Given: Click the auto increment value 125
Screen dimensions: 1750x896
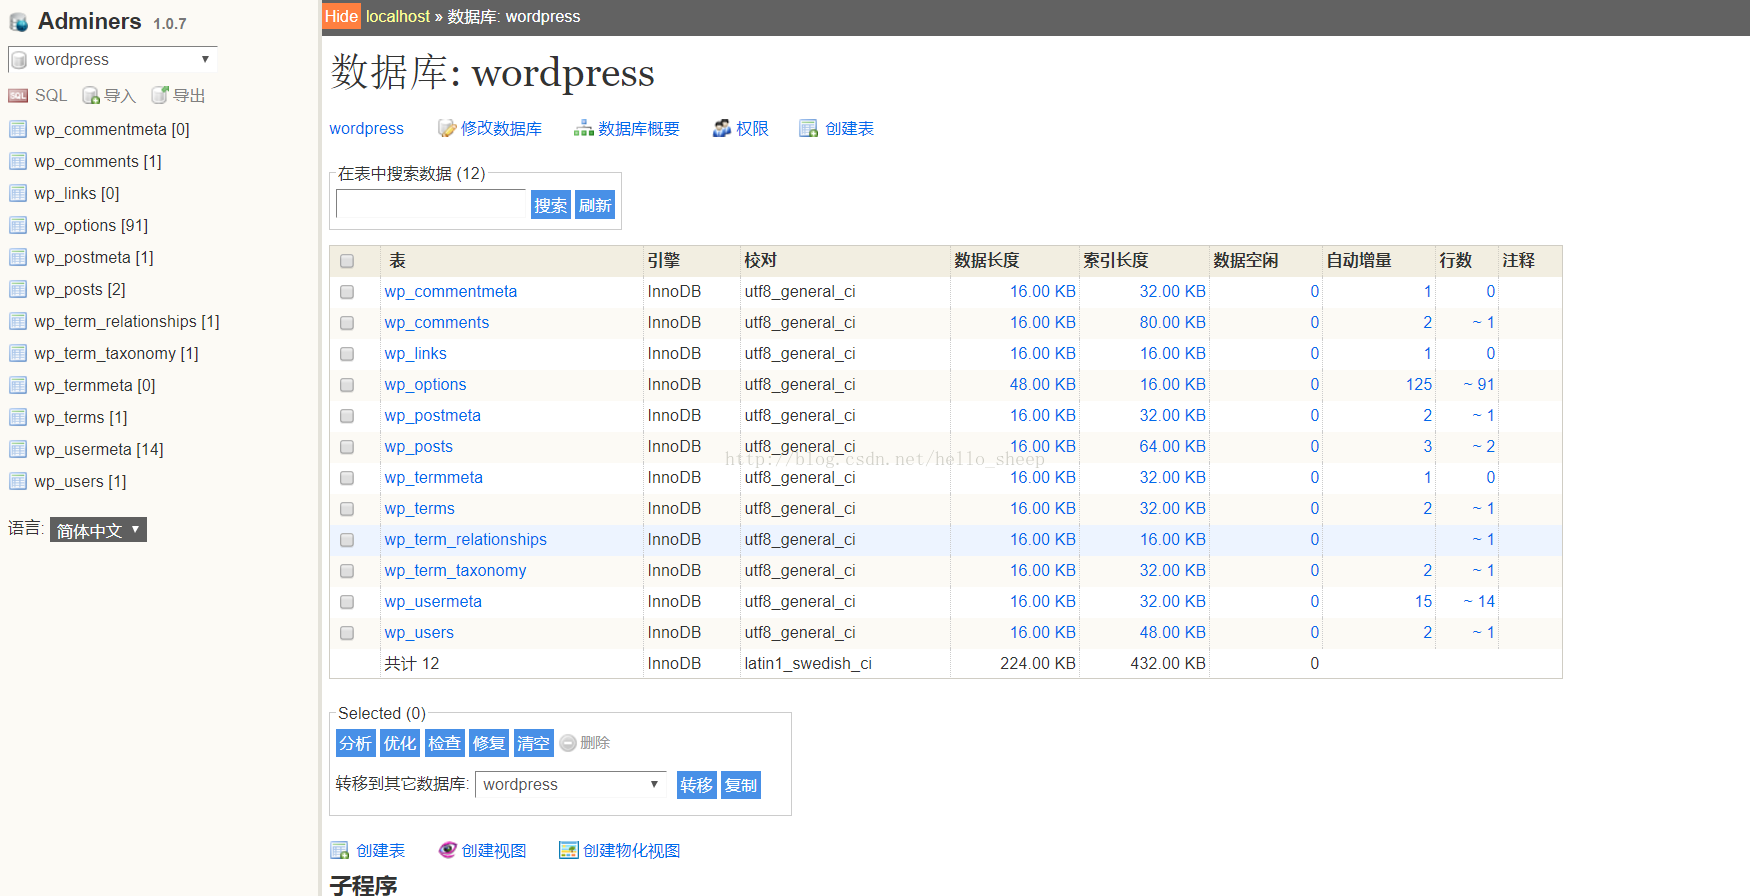Looking at the screenshot, I should click(x=1419, y=385).
